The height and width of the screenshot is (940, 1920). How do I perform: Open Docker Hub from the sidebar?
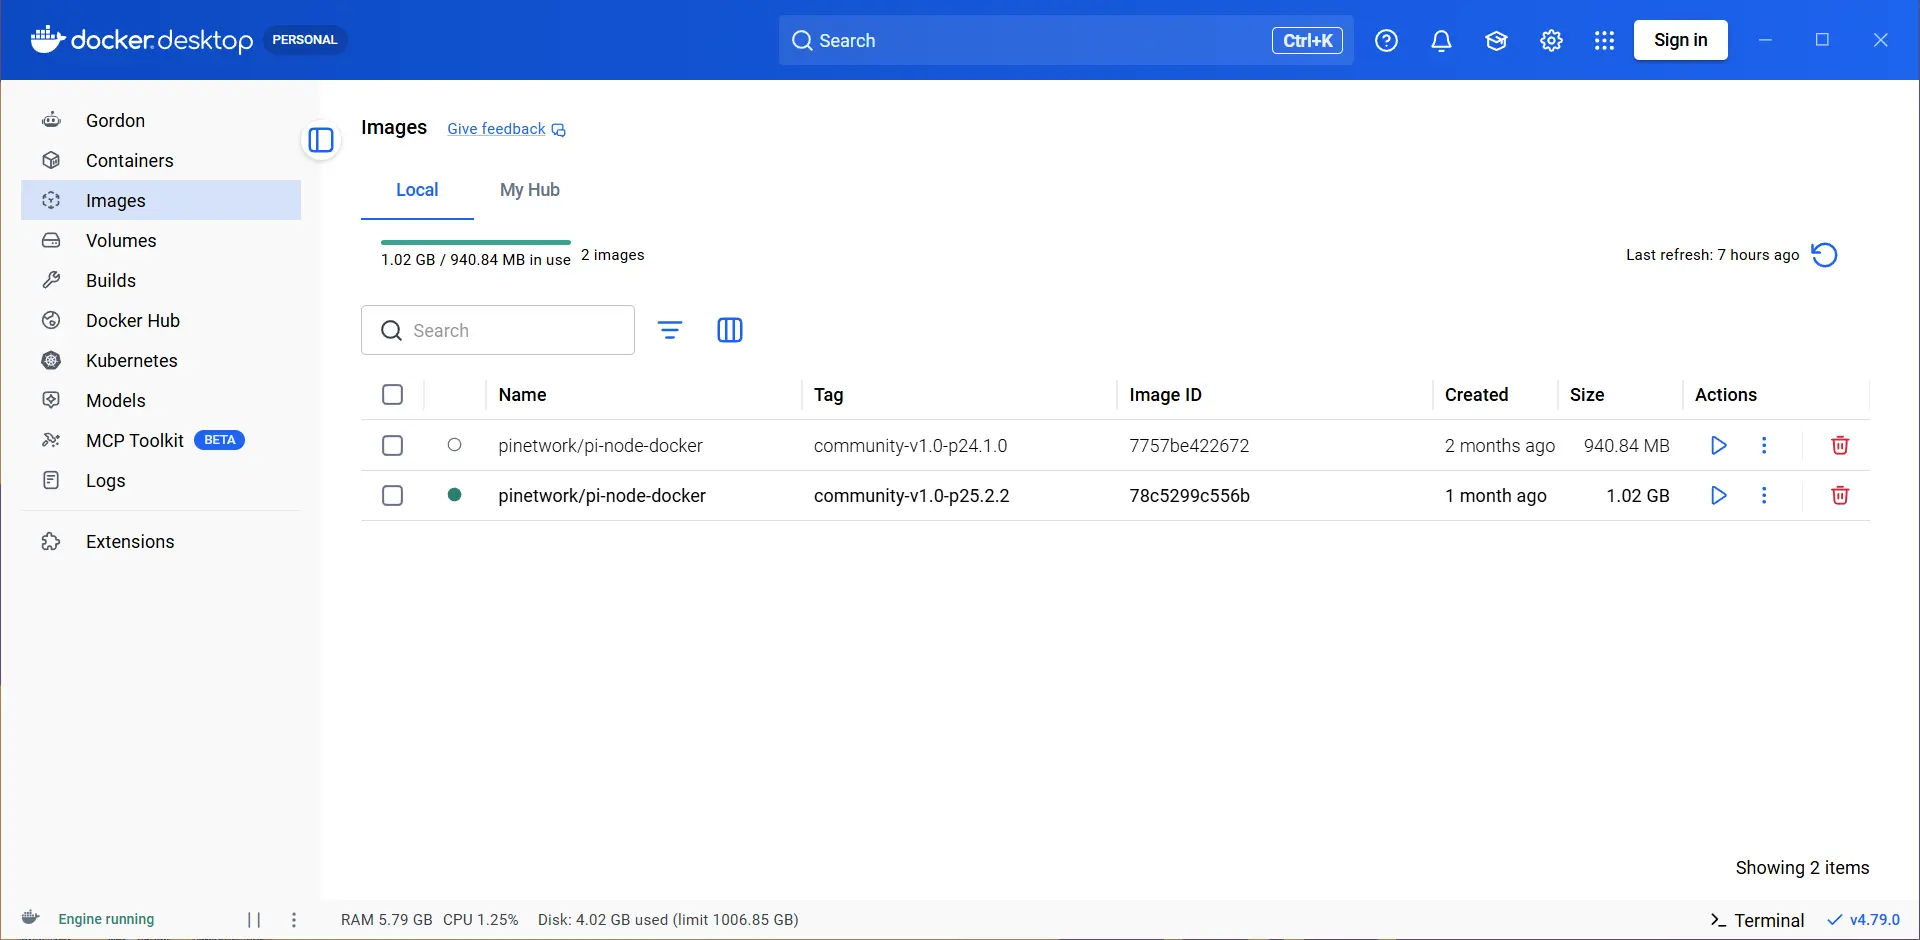(x=160, y=320)
